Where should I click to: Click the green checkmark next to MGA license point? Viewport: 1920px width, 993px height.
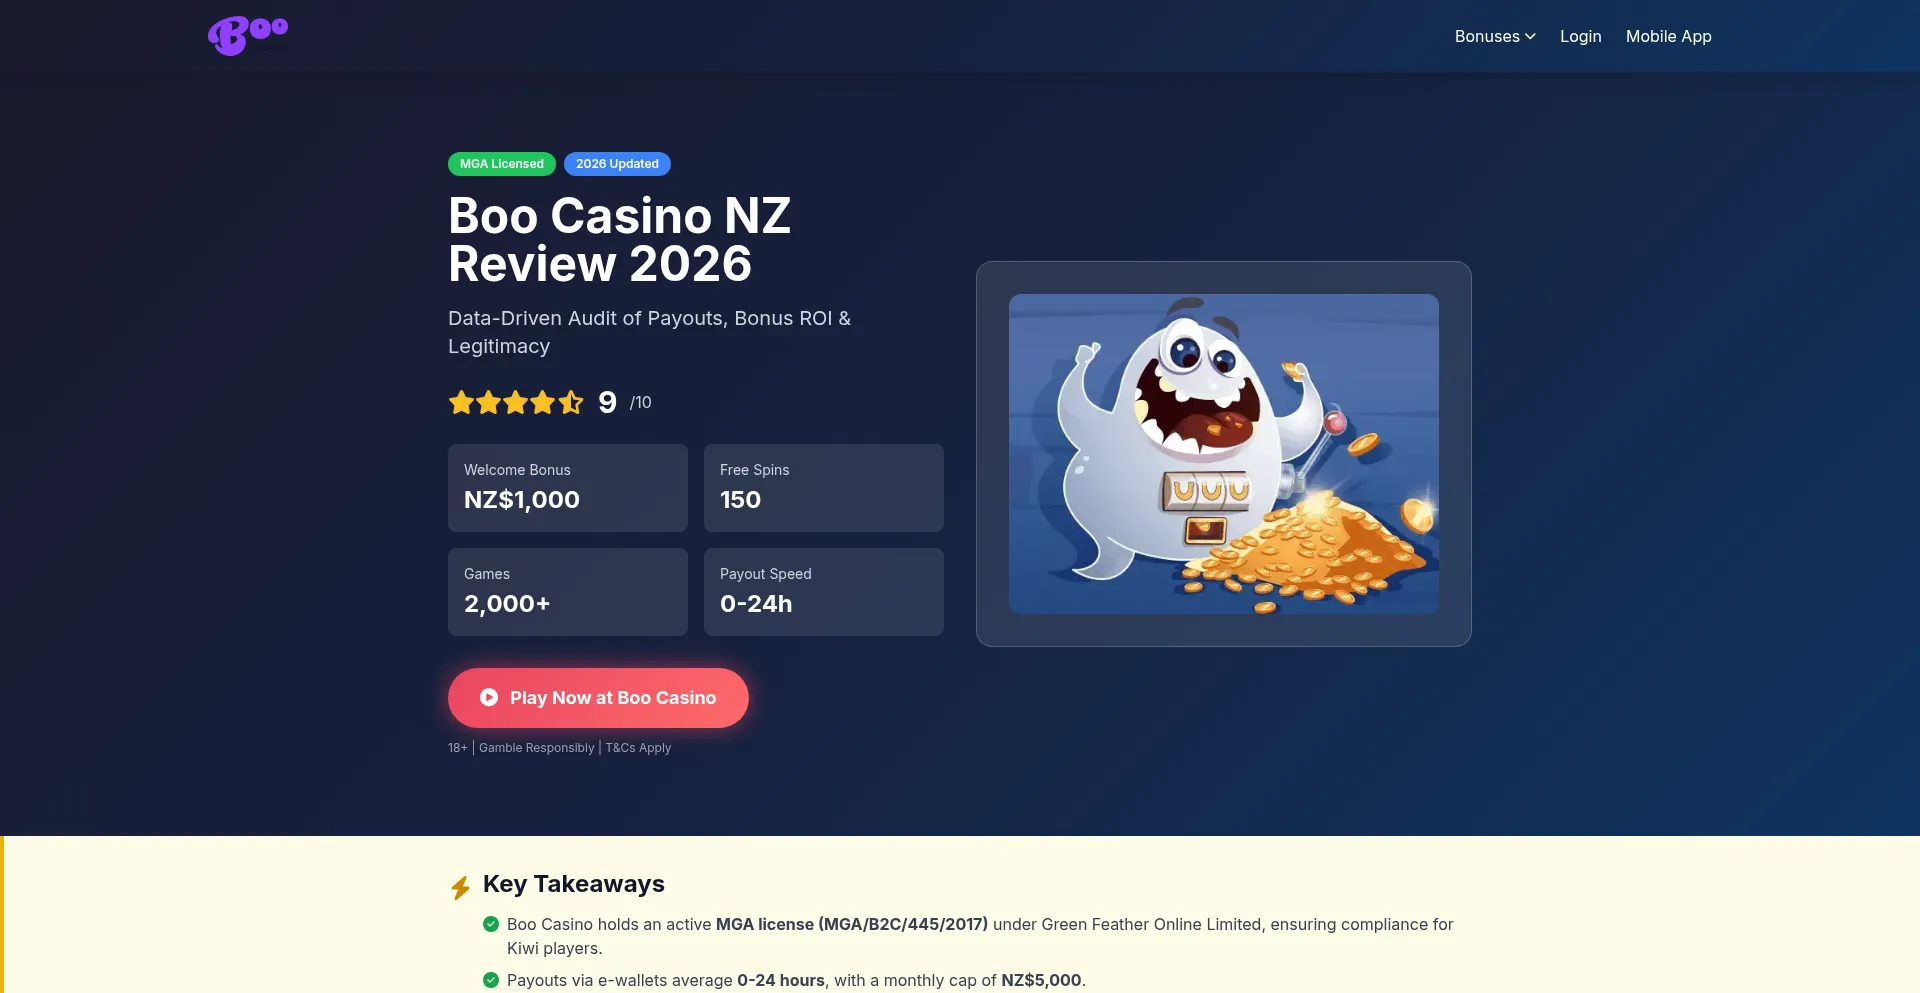click(x=491, y=923)
